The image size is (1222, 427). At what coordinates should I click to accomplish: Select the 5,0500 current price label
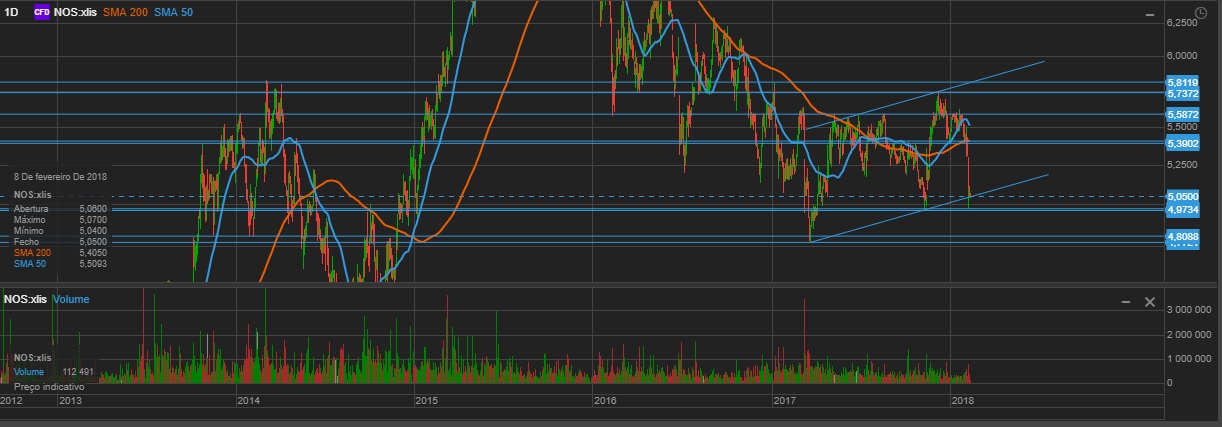[1183, 198]
